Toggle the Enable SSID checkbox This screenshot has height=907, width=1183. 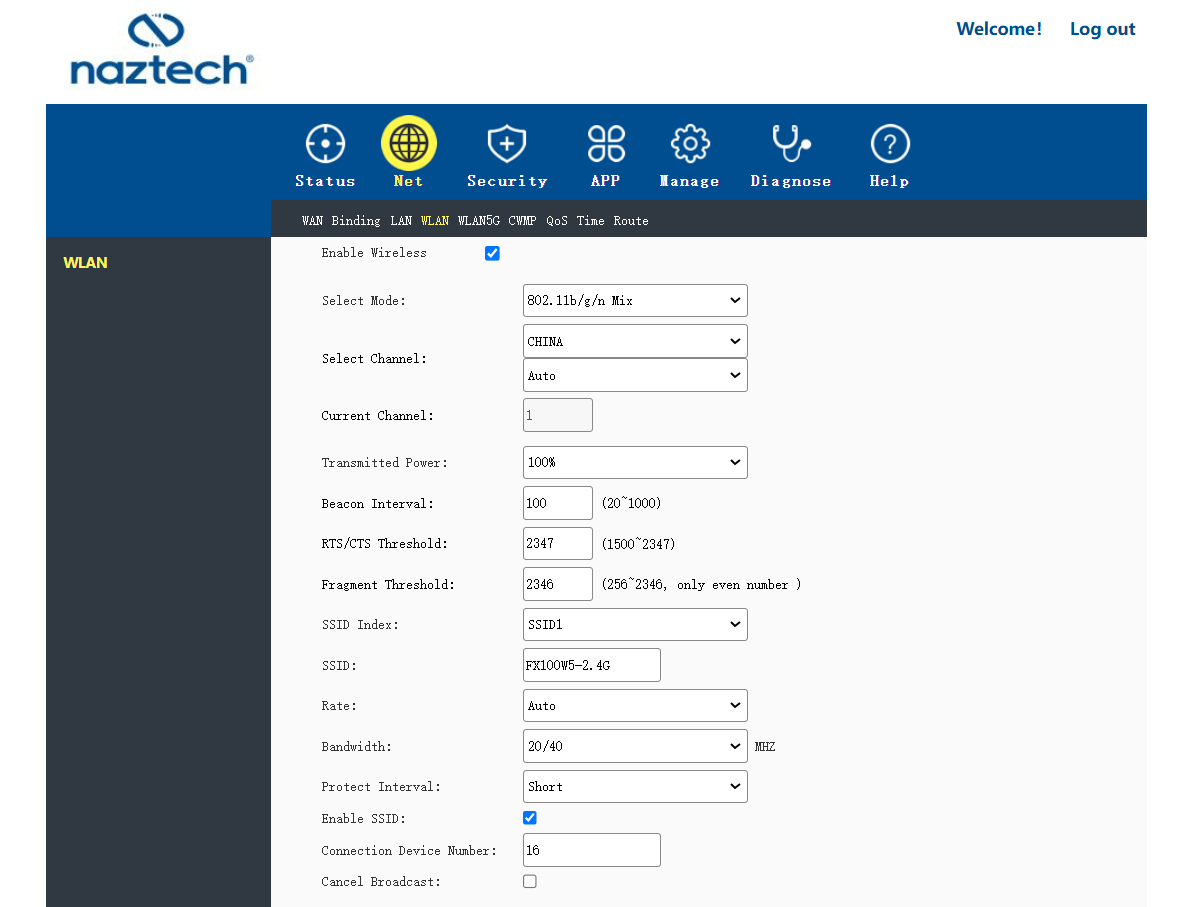tap(530, 818)
